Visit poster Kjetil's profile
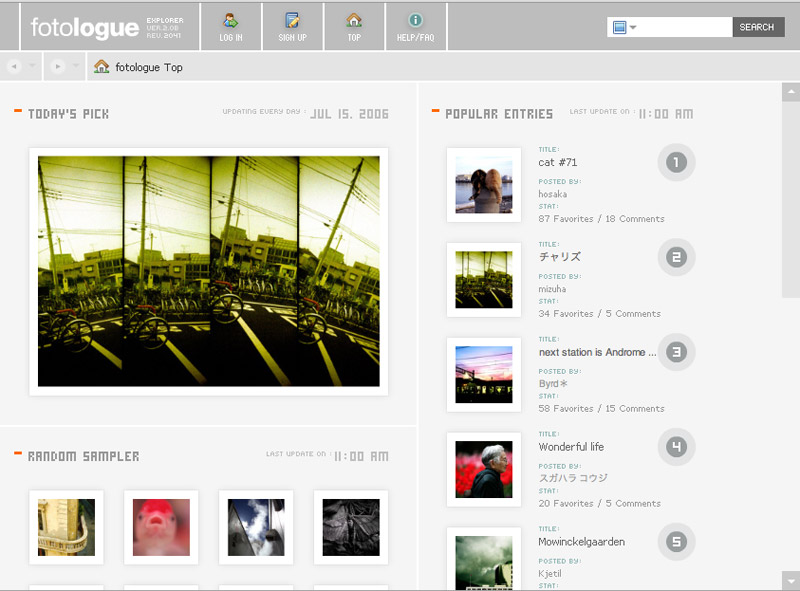The width and height of the screenshot is (800, 591). (549, 574)
